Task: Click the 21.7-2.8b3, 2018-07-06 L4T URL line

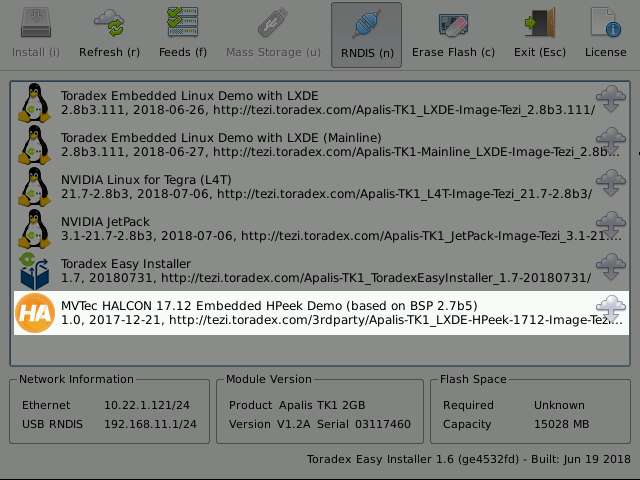Action: (327, 194)
